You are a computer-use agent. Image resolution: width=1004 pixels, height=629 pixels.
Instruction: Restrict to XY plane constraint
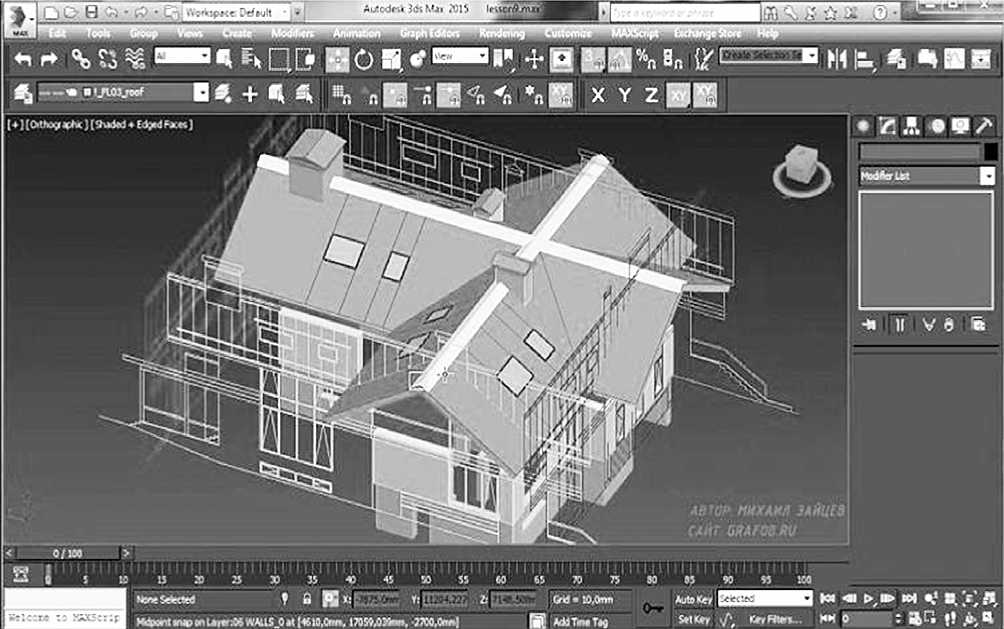tap(678, 95)
